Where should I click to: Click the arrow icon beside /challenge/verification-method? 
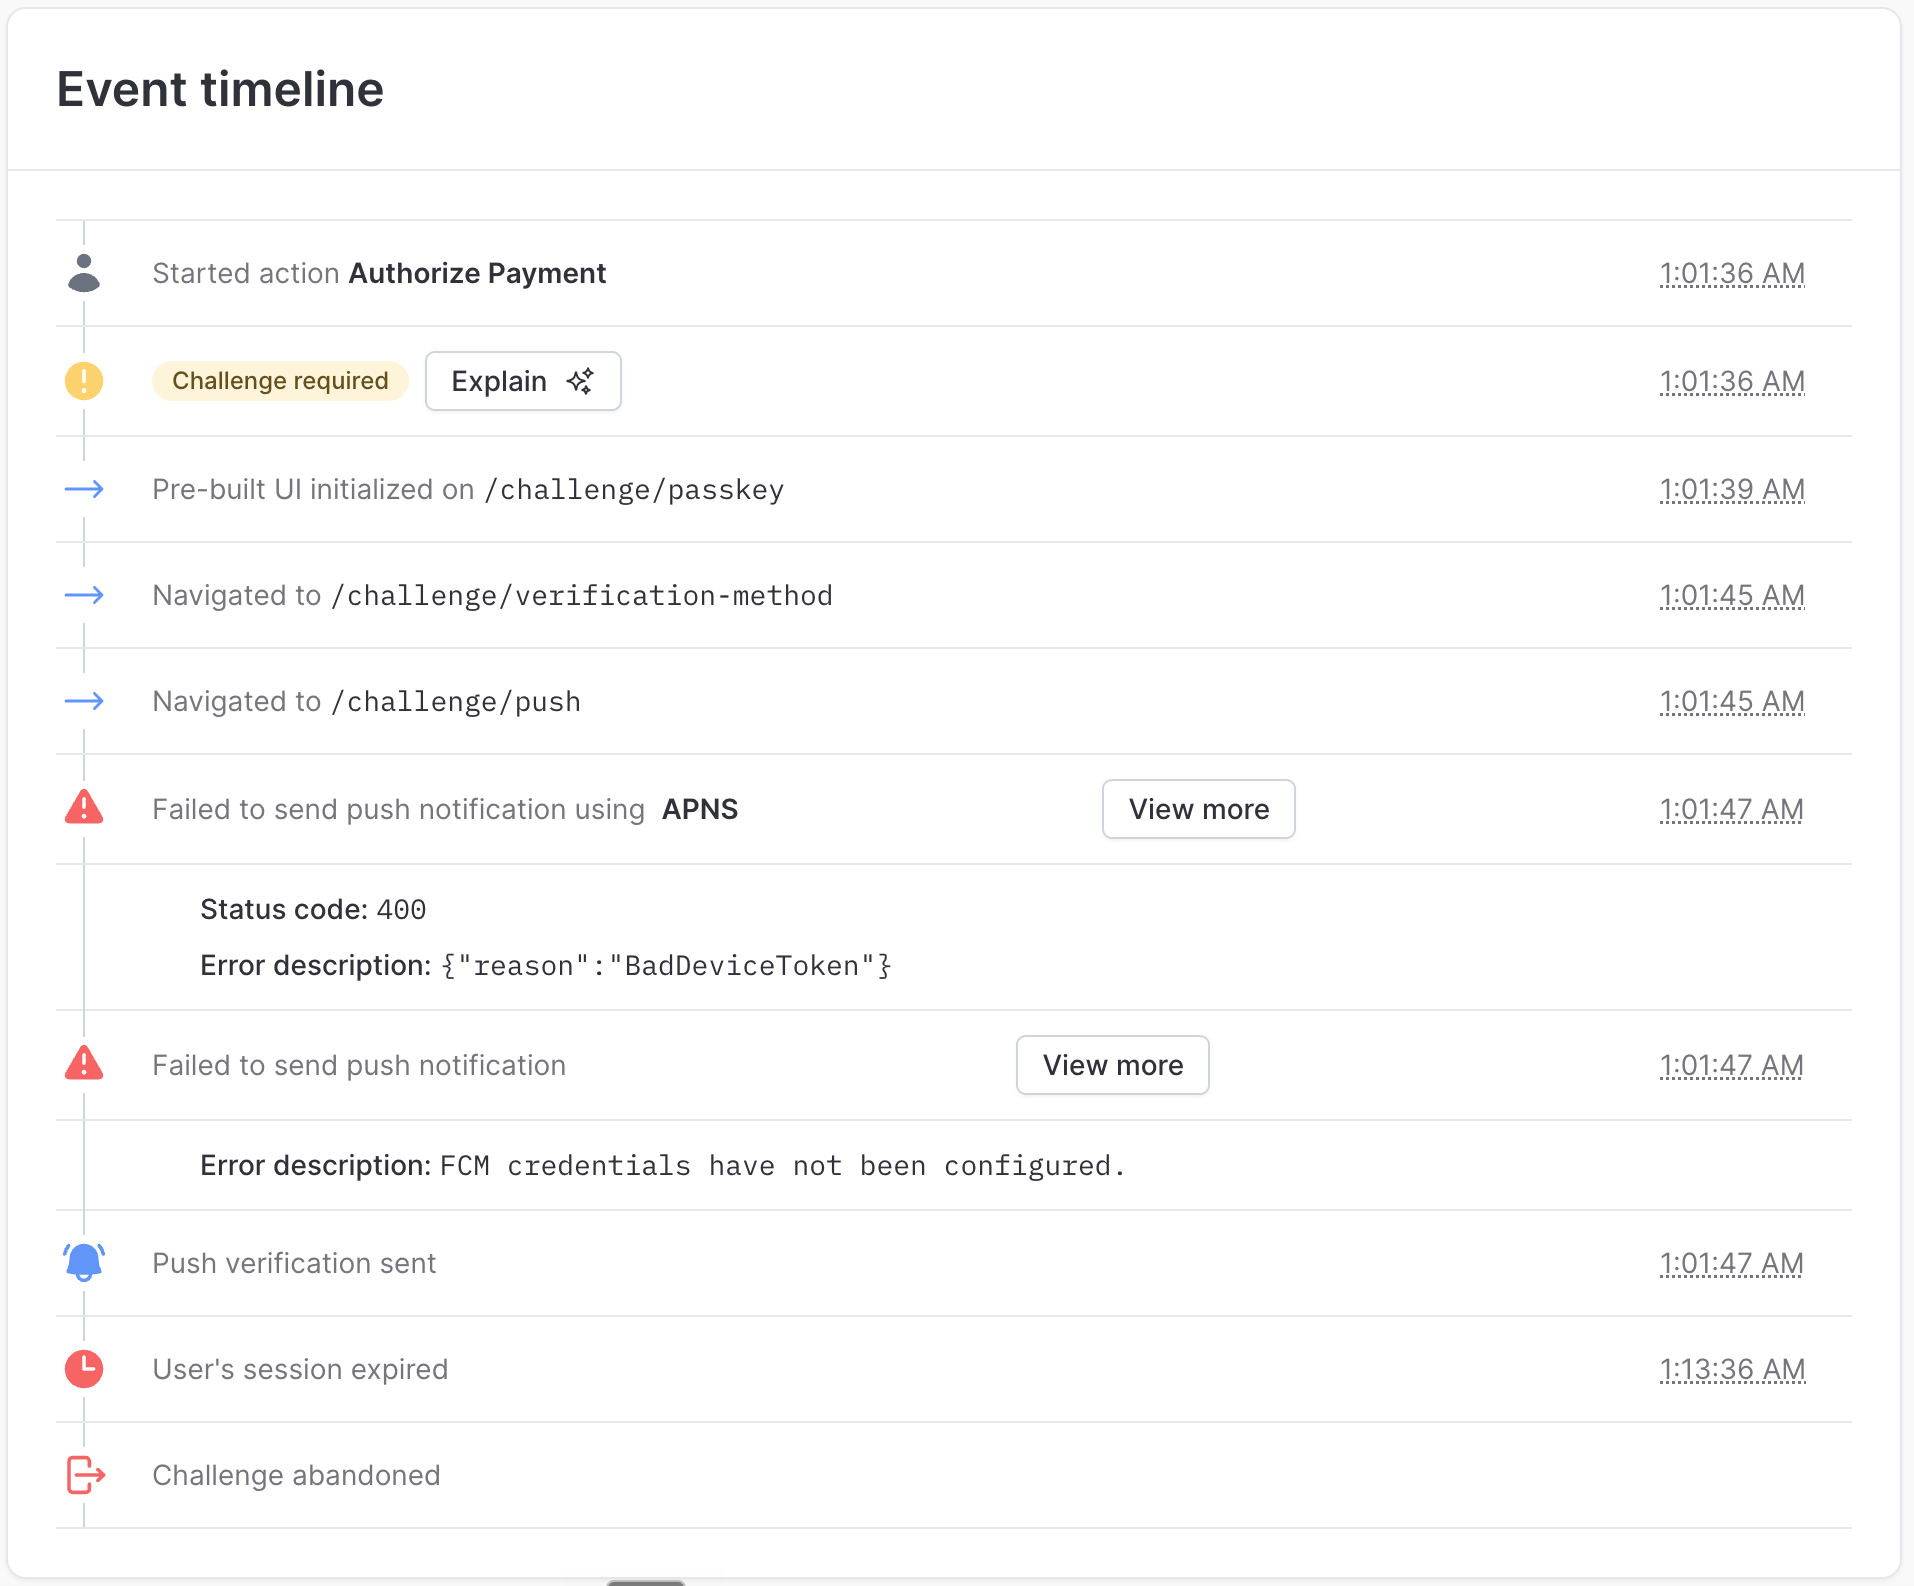(84, 595)
